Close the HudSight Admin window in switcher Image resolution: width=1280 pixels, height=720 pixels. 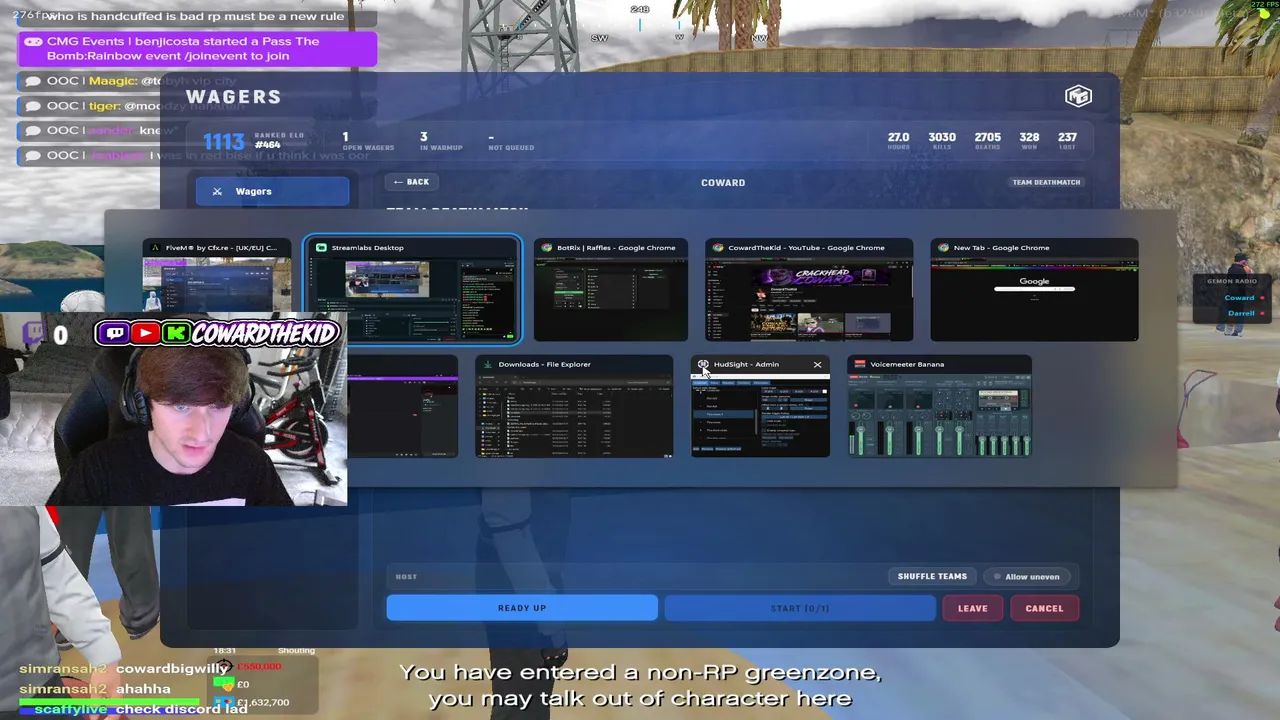click(817, 364)
